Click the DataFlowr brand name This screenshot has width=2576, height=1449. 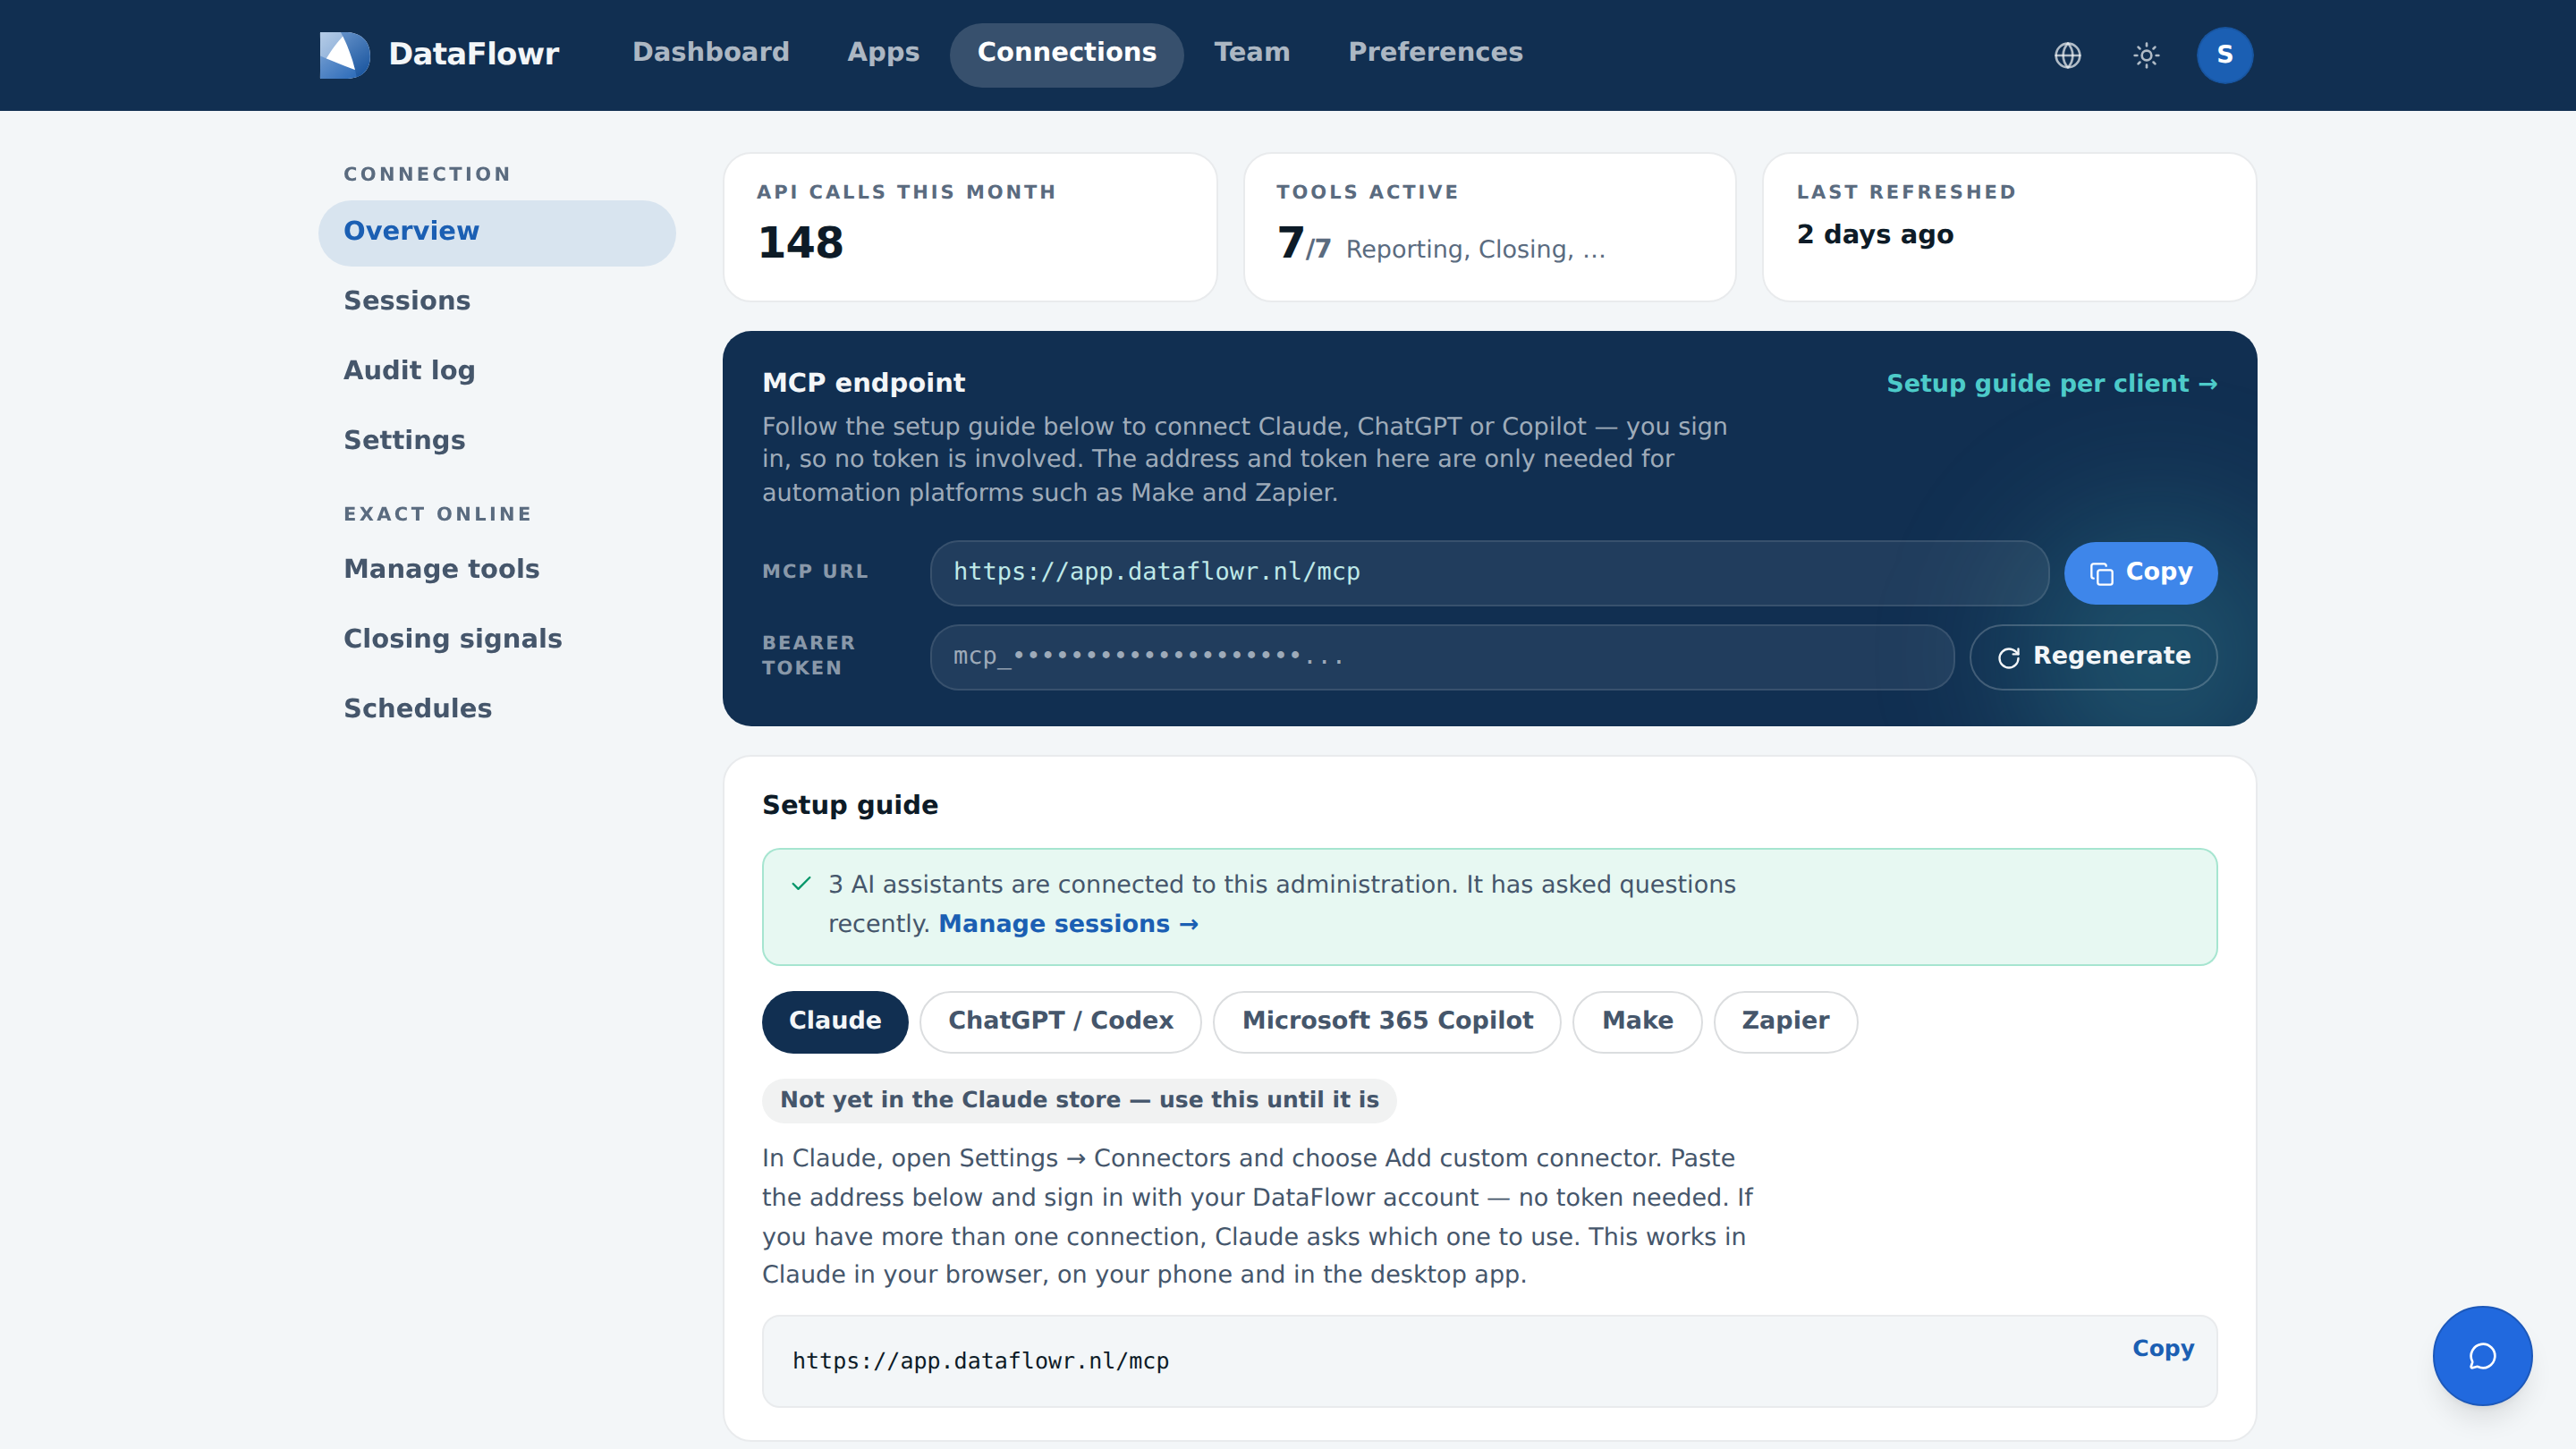point(473,54)
